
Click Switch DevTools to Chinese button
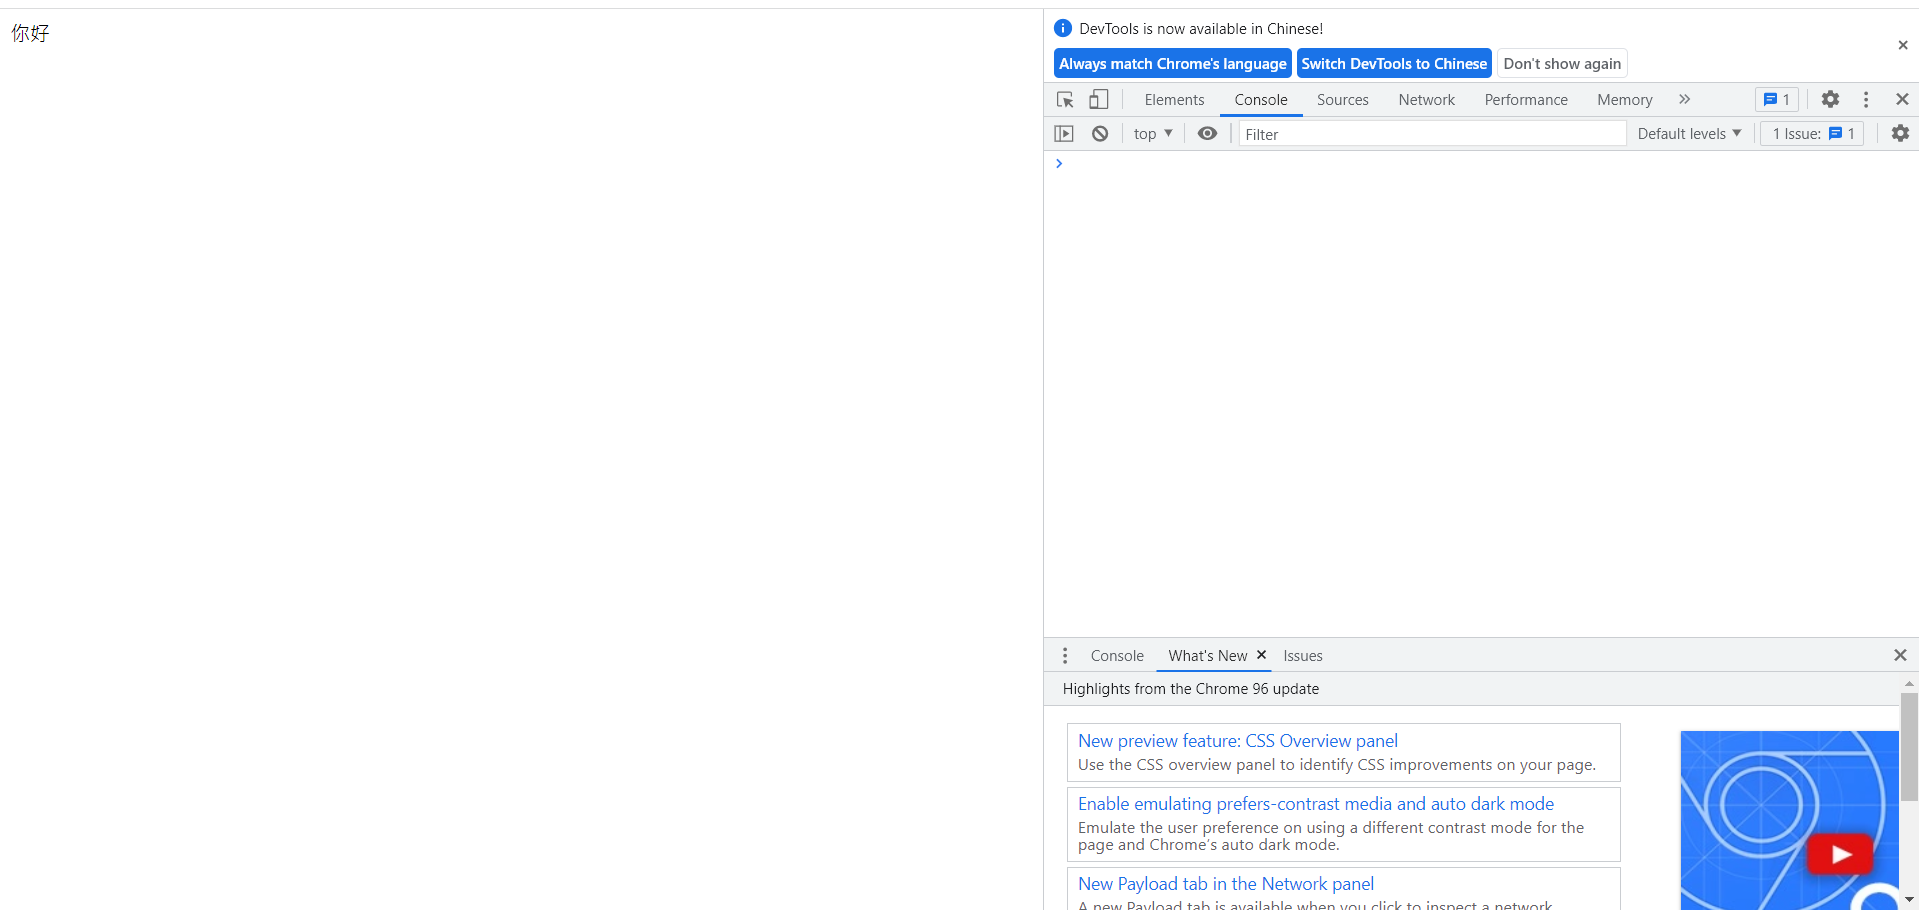pyautogui.click(x=1394, y=64)
